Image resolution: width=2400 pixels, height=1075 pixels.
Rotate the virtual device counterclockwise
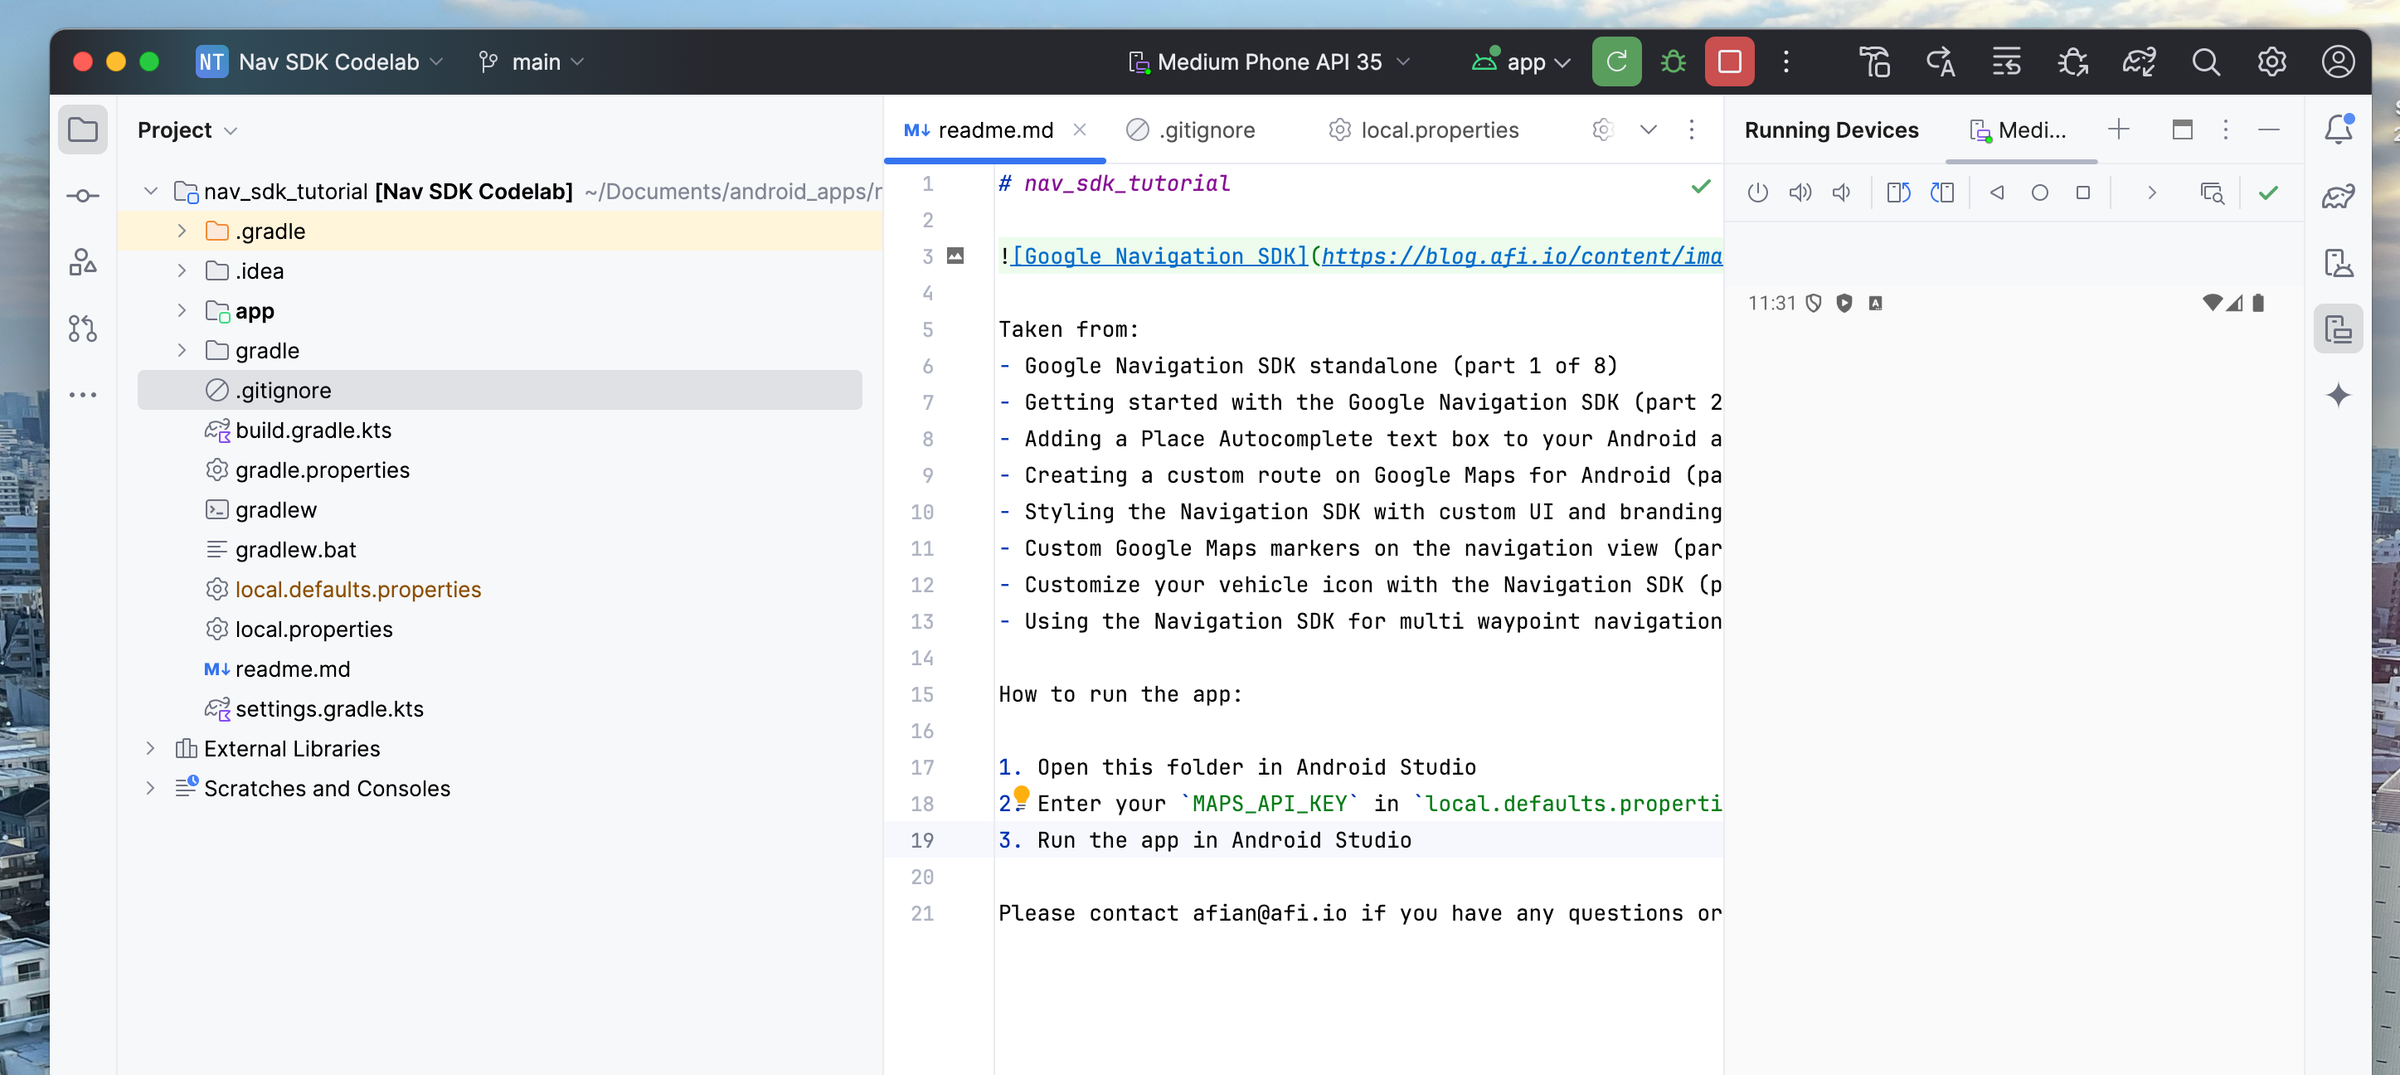1897,192
